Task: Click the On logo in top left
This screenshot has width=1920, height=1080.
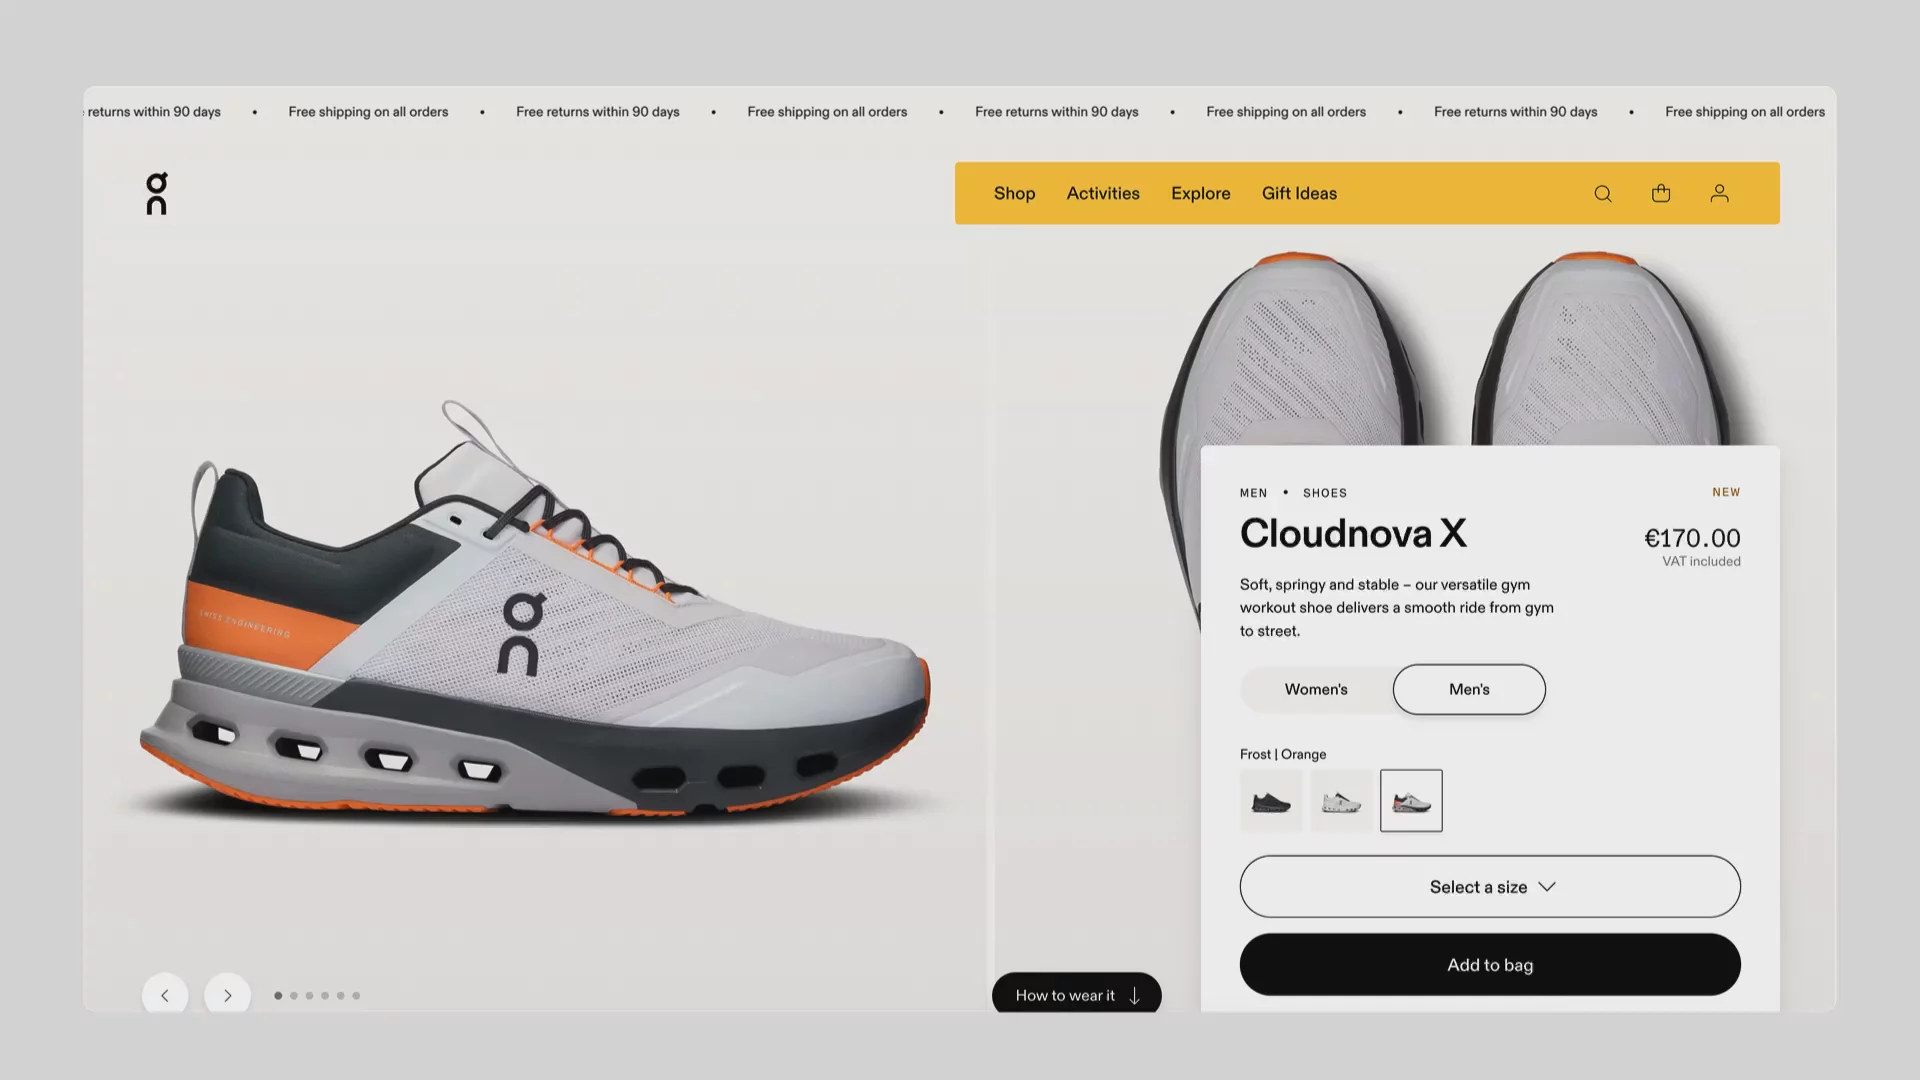Action: [156, 193]
